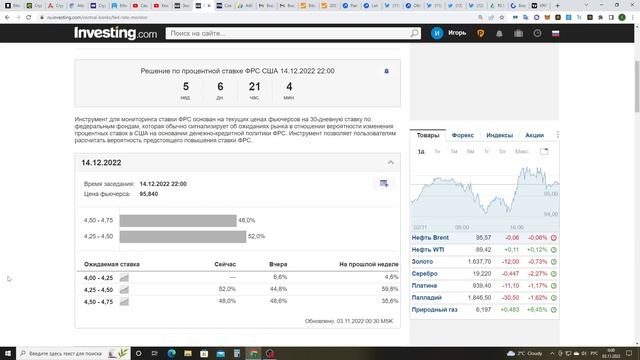The image size is (640, 360).
Task: Click the clock icon in Природный газ row
Action: point(553,310)
